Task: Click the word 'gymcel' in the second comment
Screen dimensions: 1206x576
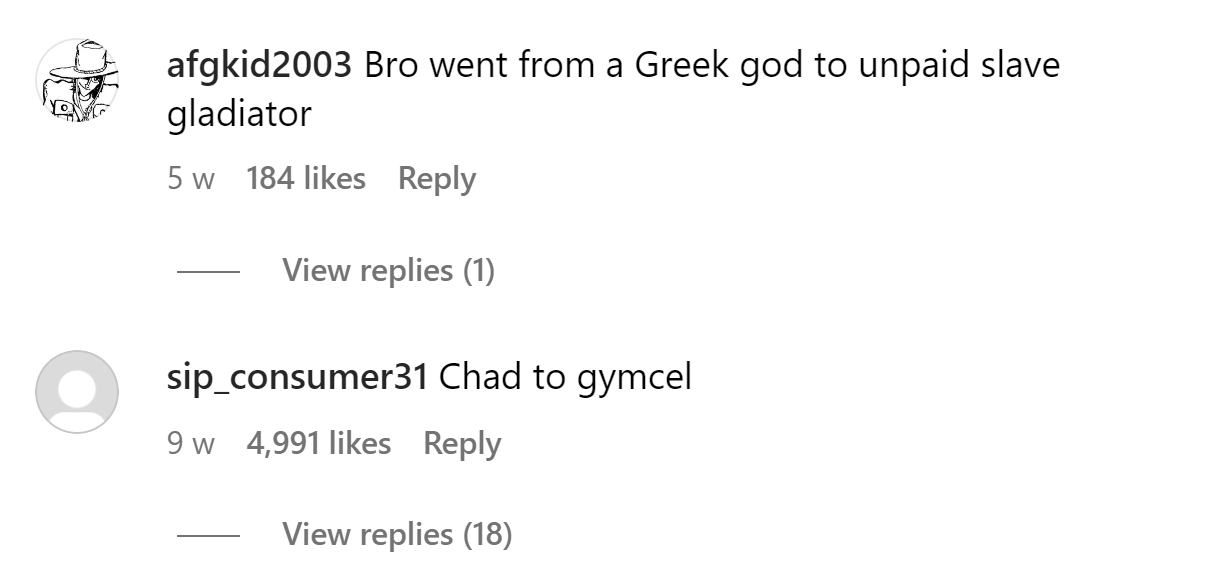Action: coord(634,377)
